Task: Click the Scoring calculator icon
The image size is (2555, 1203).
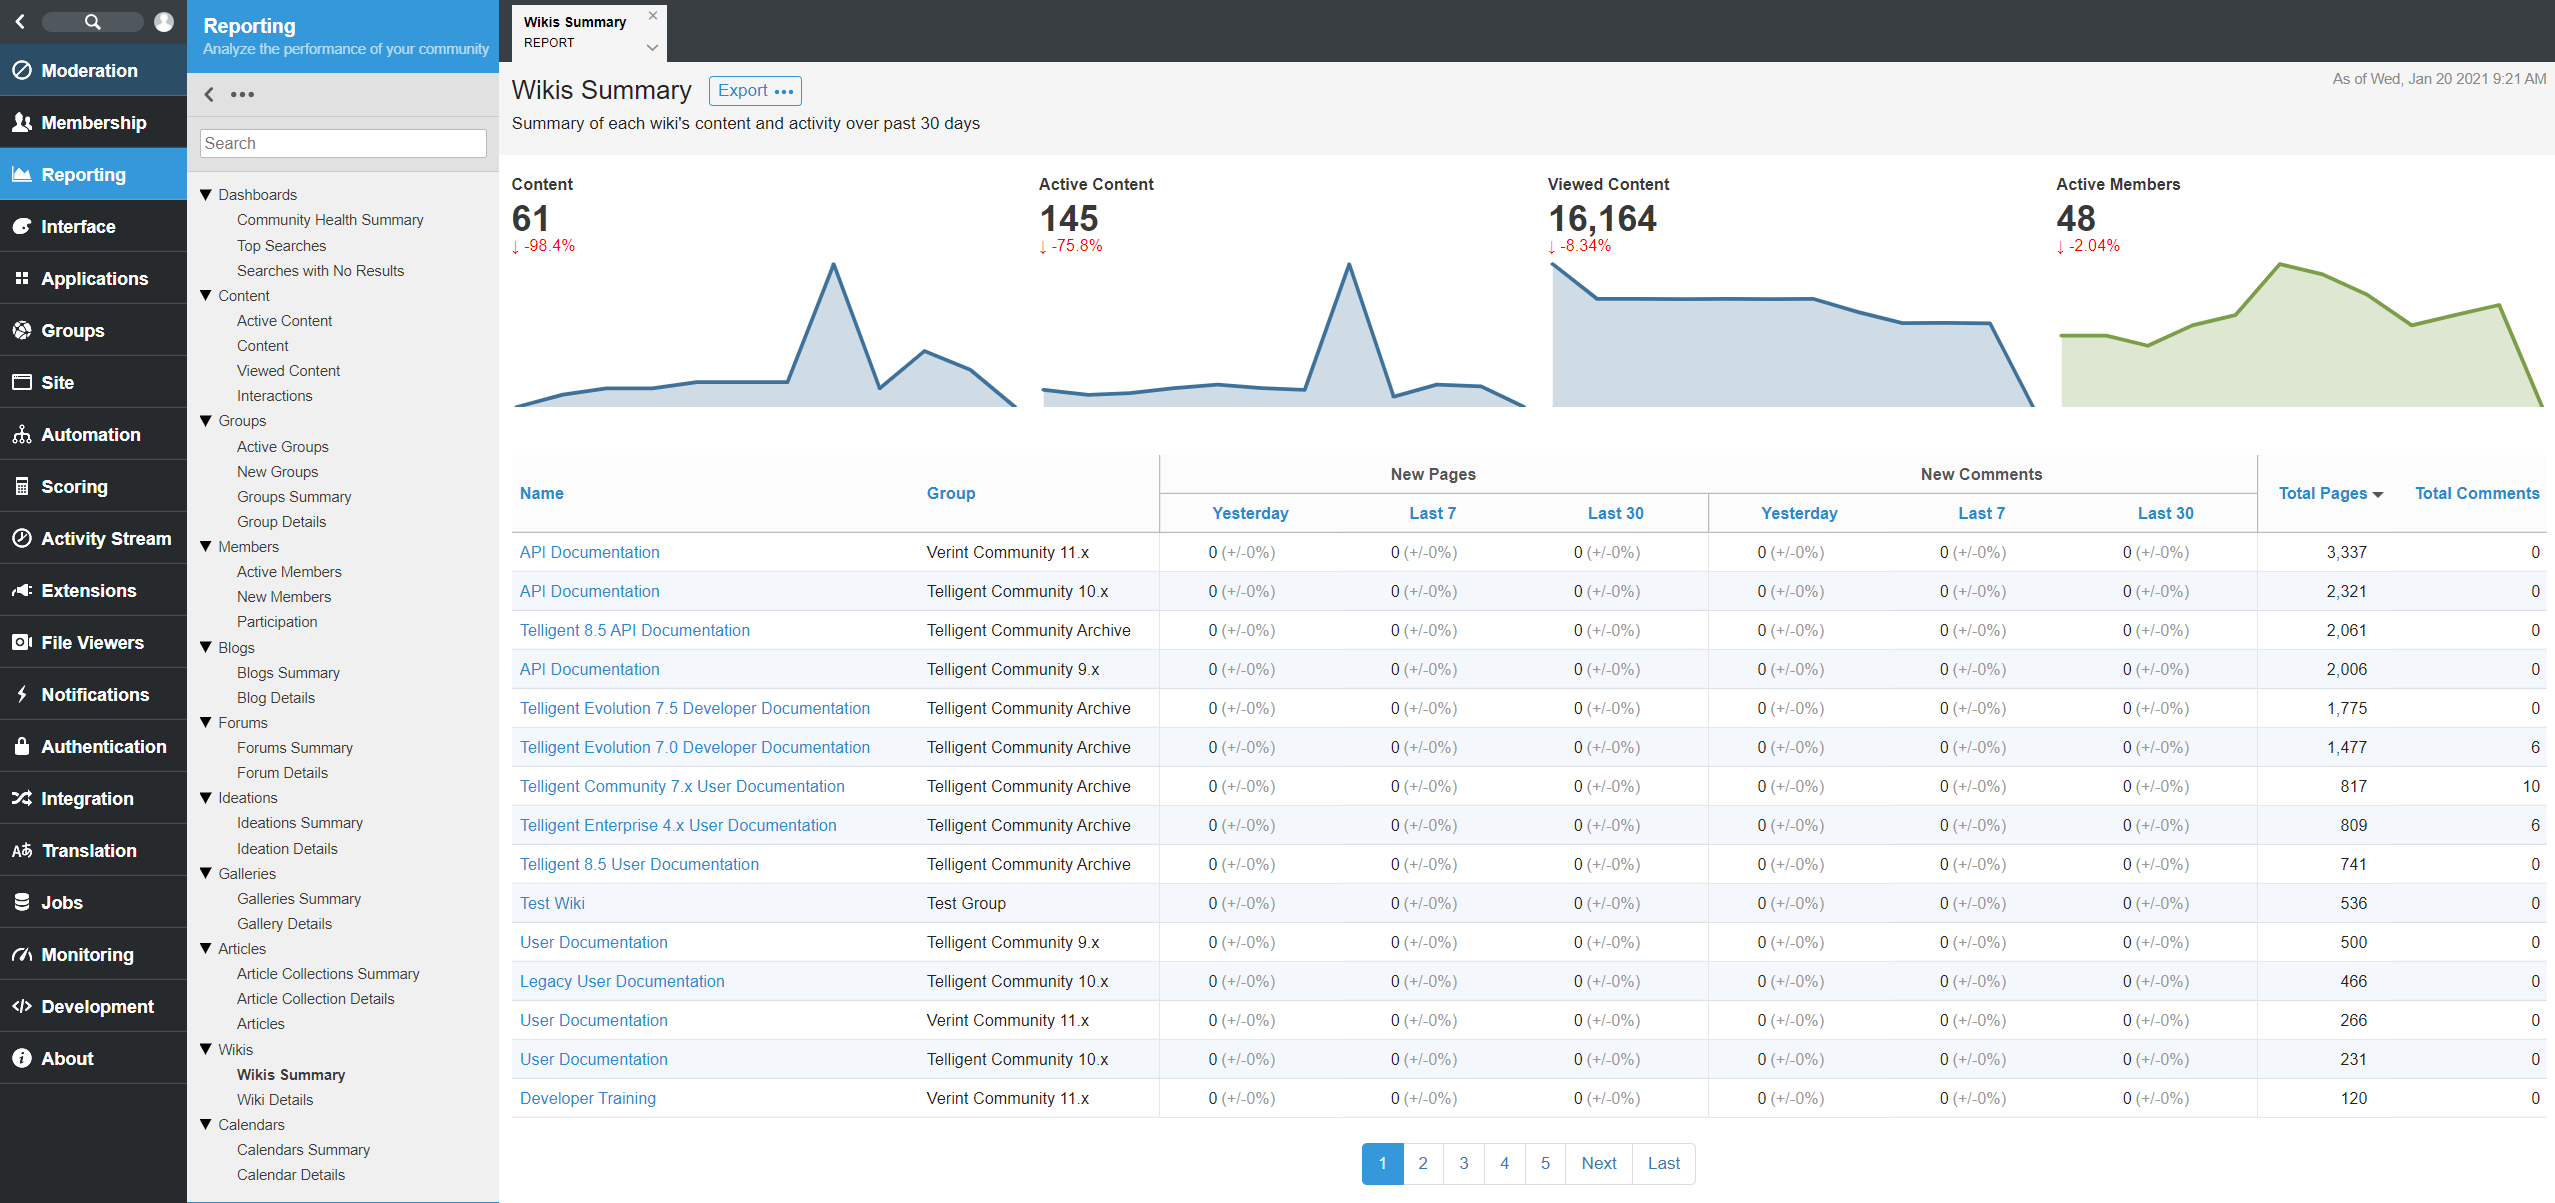Action: (21, 486)
